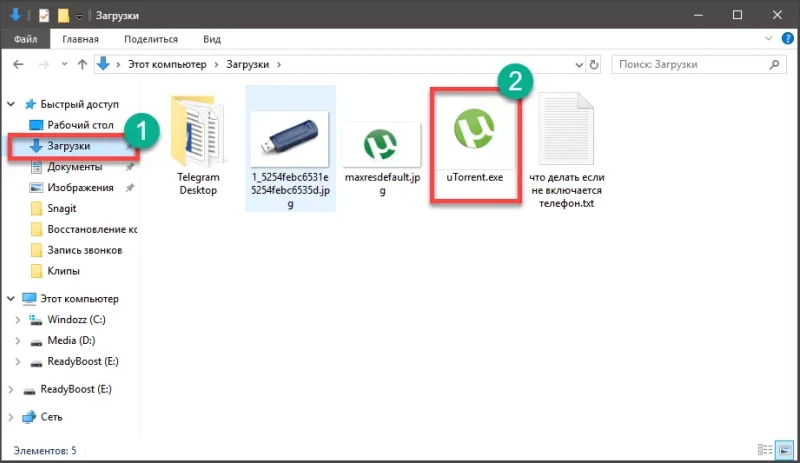
Task: Switch to large icons view in status bar
Action: (783, 450)
